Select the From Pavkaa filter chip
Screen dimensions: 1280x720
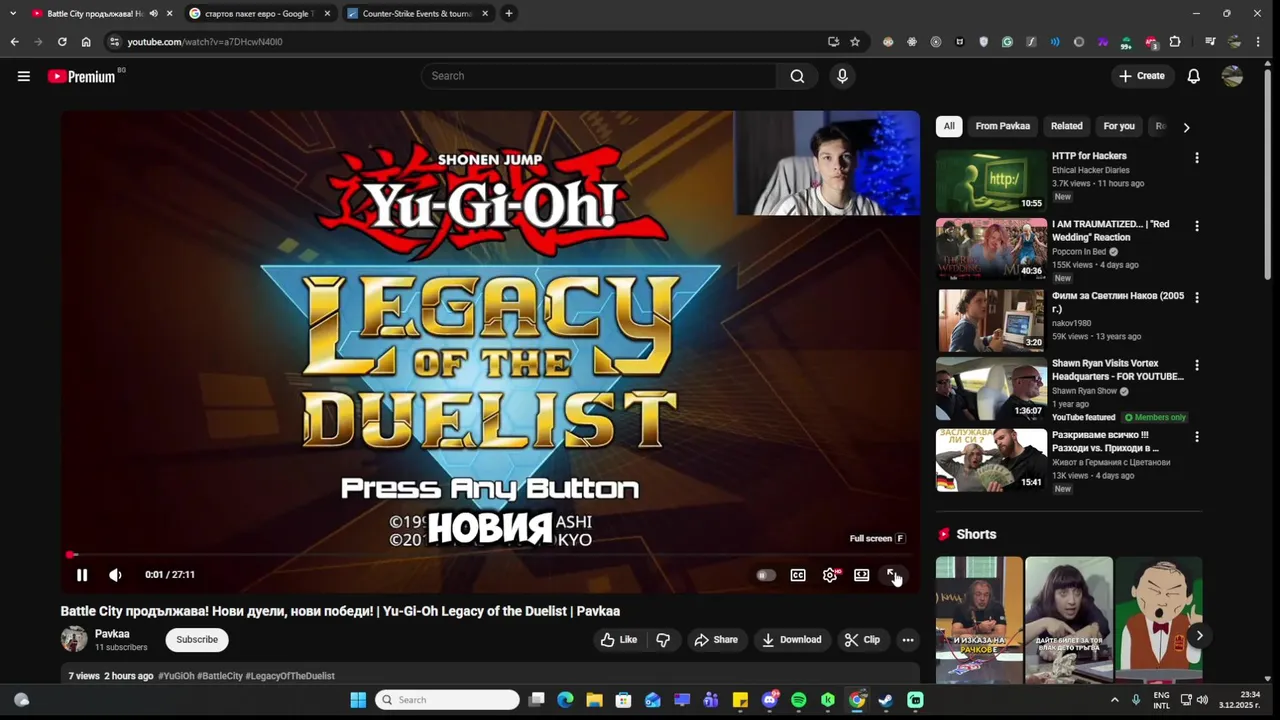(1003, 126)
